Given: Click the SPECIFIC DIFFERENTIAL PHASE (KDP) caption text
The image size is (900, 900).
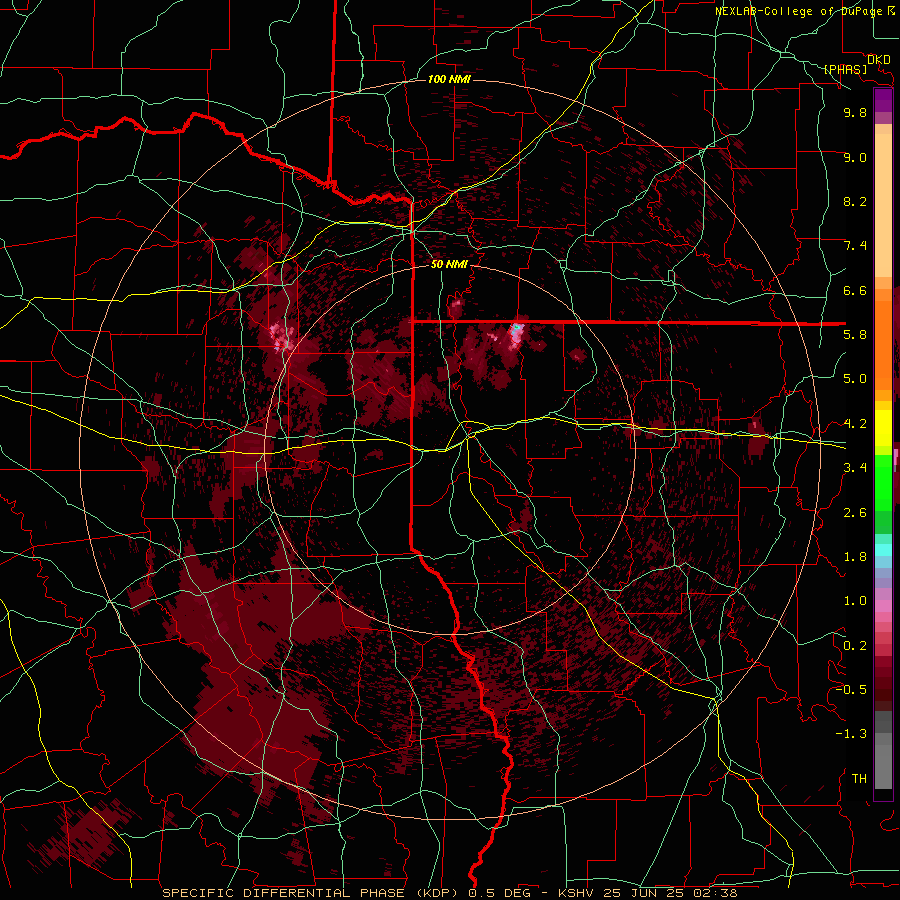Looking at the screenshot, I should coord(313,893).
